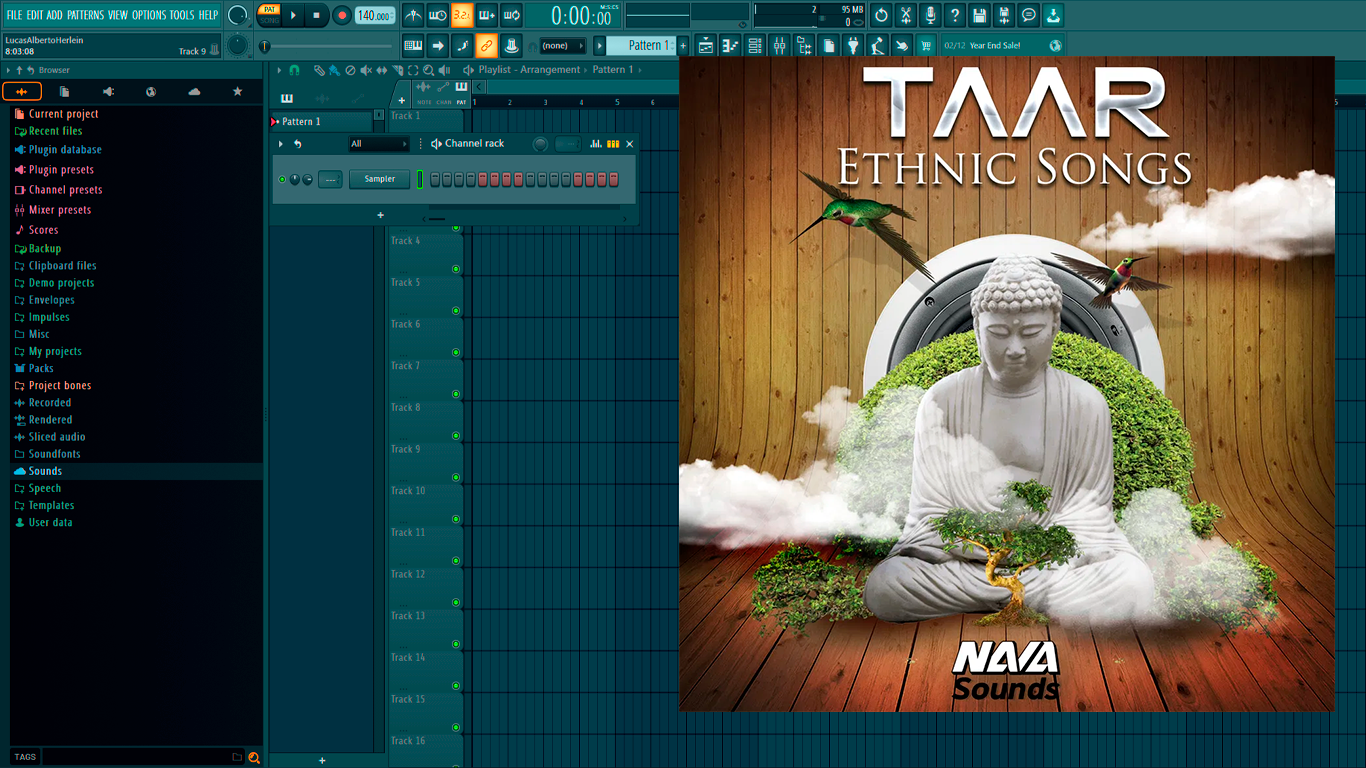Open the HELP menu
Viewport: 1366px width, 768px height.
click(x=208, y=15)
